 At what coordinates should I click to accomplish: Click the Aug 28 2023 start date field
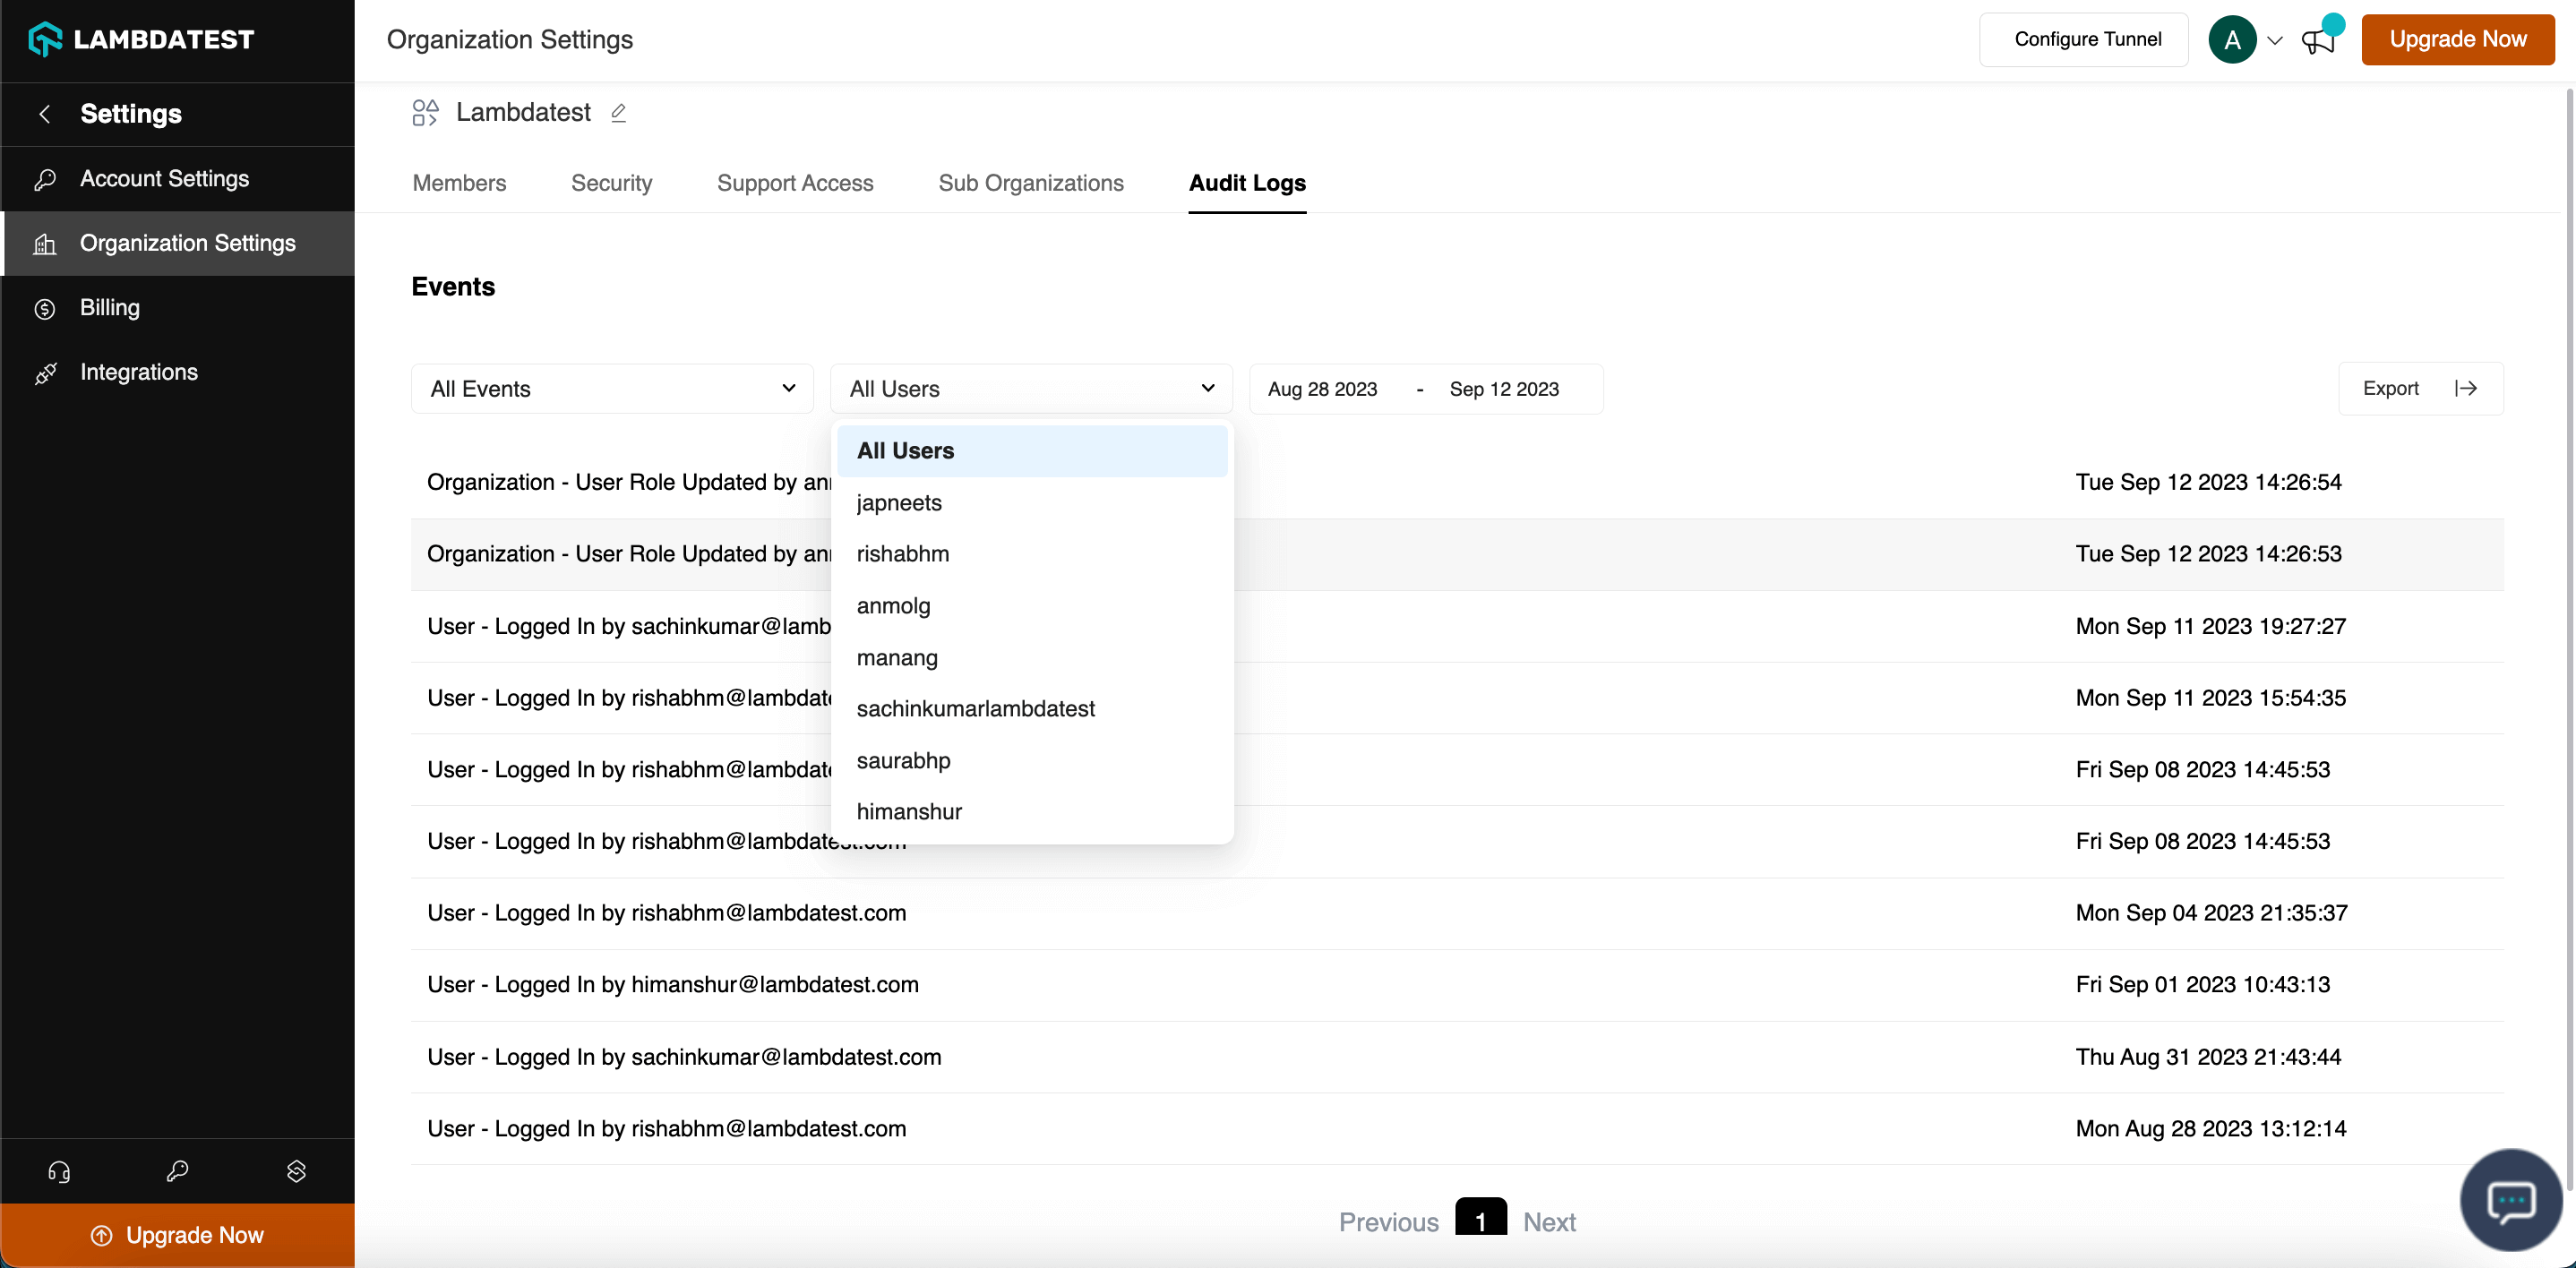[1321, 389]
